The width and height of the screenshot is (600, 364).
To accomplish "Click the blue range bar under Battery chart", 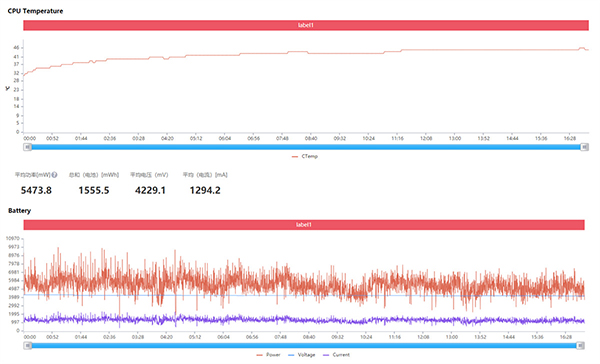I will pyautogui.click(x=304, y=346).
